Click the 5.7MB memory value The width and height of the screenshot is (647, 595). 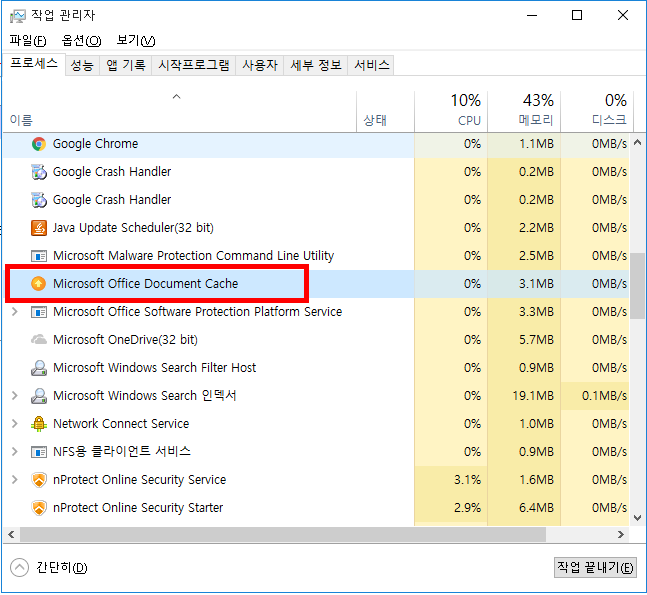pos(536,340)
